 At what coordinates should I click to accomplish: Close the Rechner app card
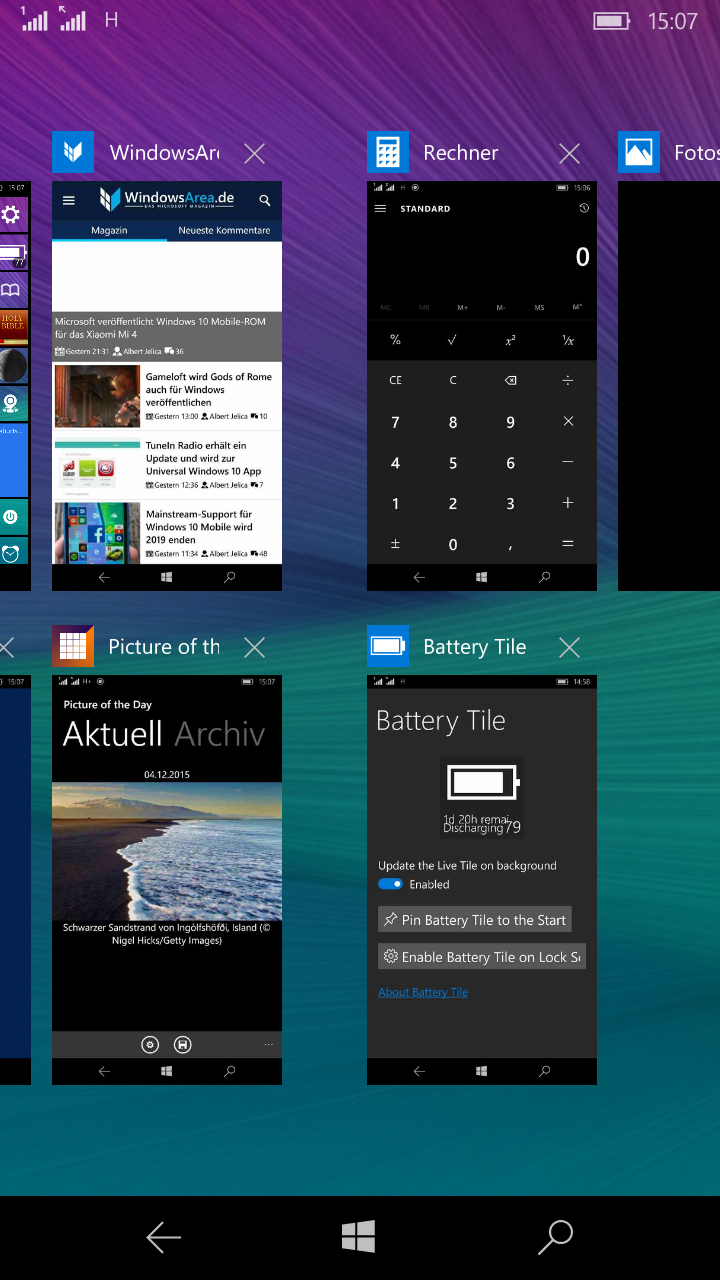click(x=569, y=153)
